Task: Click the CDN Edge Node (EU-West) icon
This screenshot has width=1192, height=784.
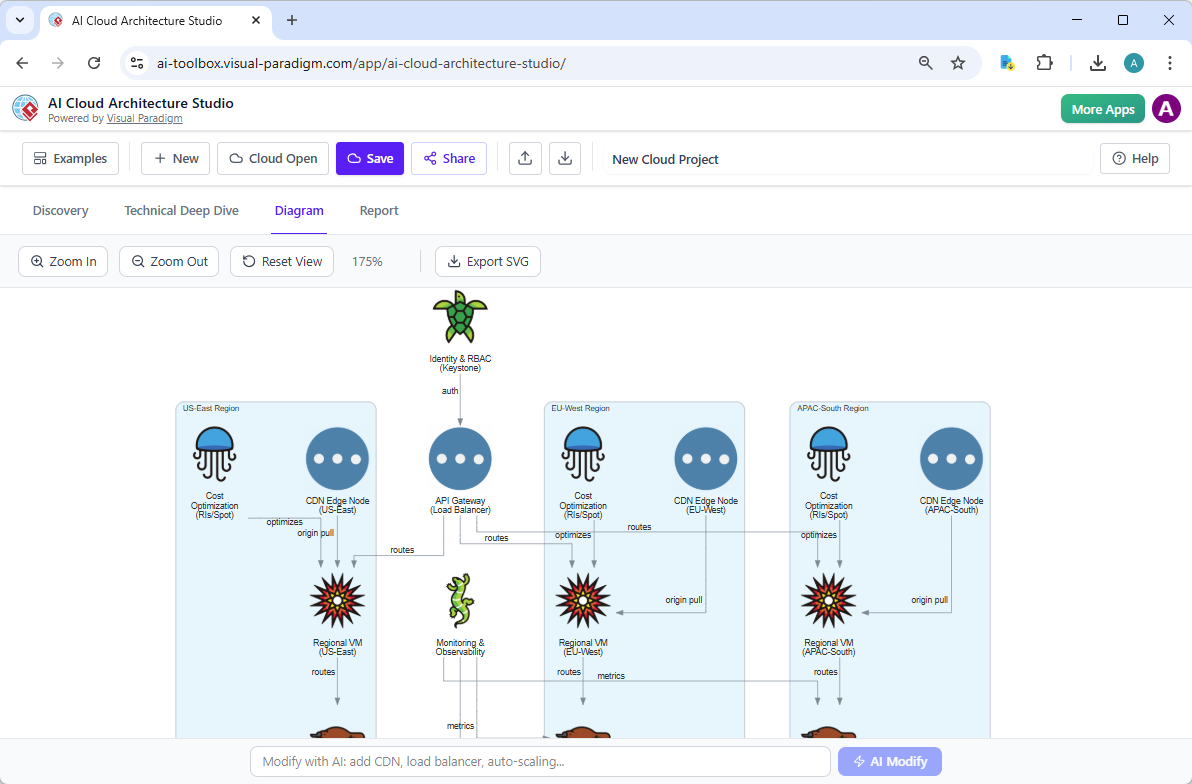Action: pos(705,457)
